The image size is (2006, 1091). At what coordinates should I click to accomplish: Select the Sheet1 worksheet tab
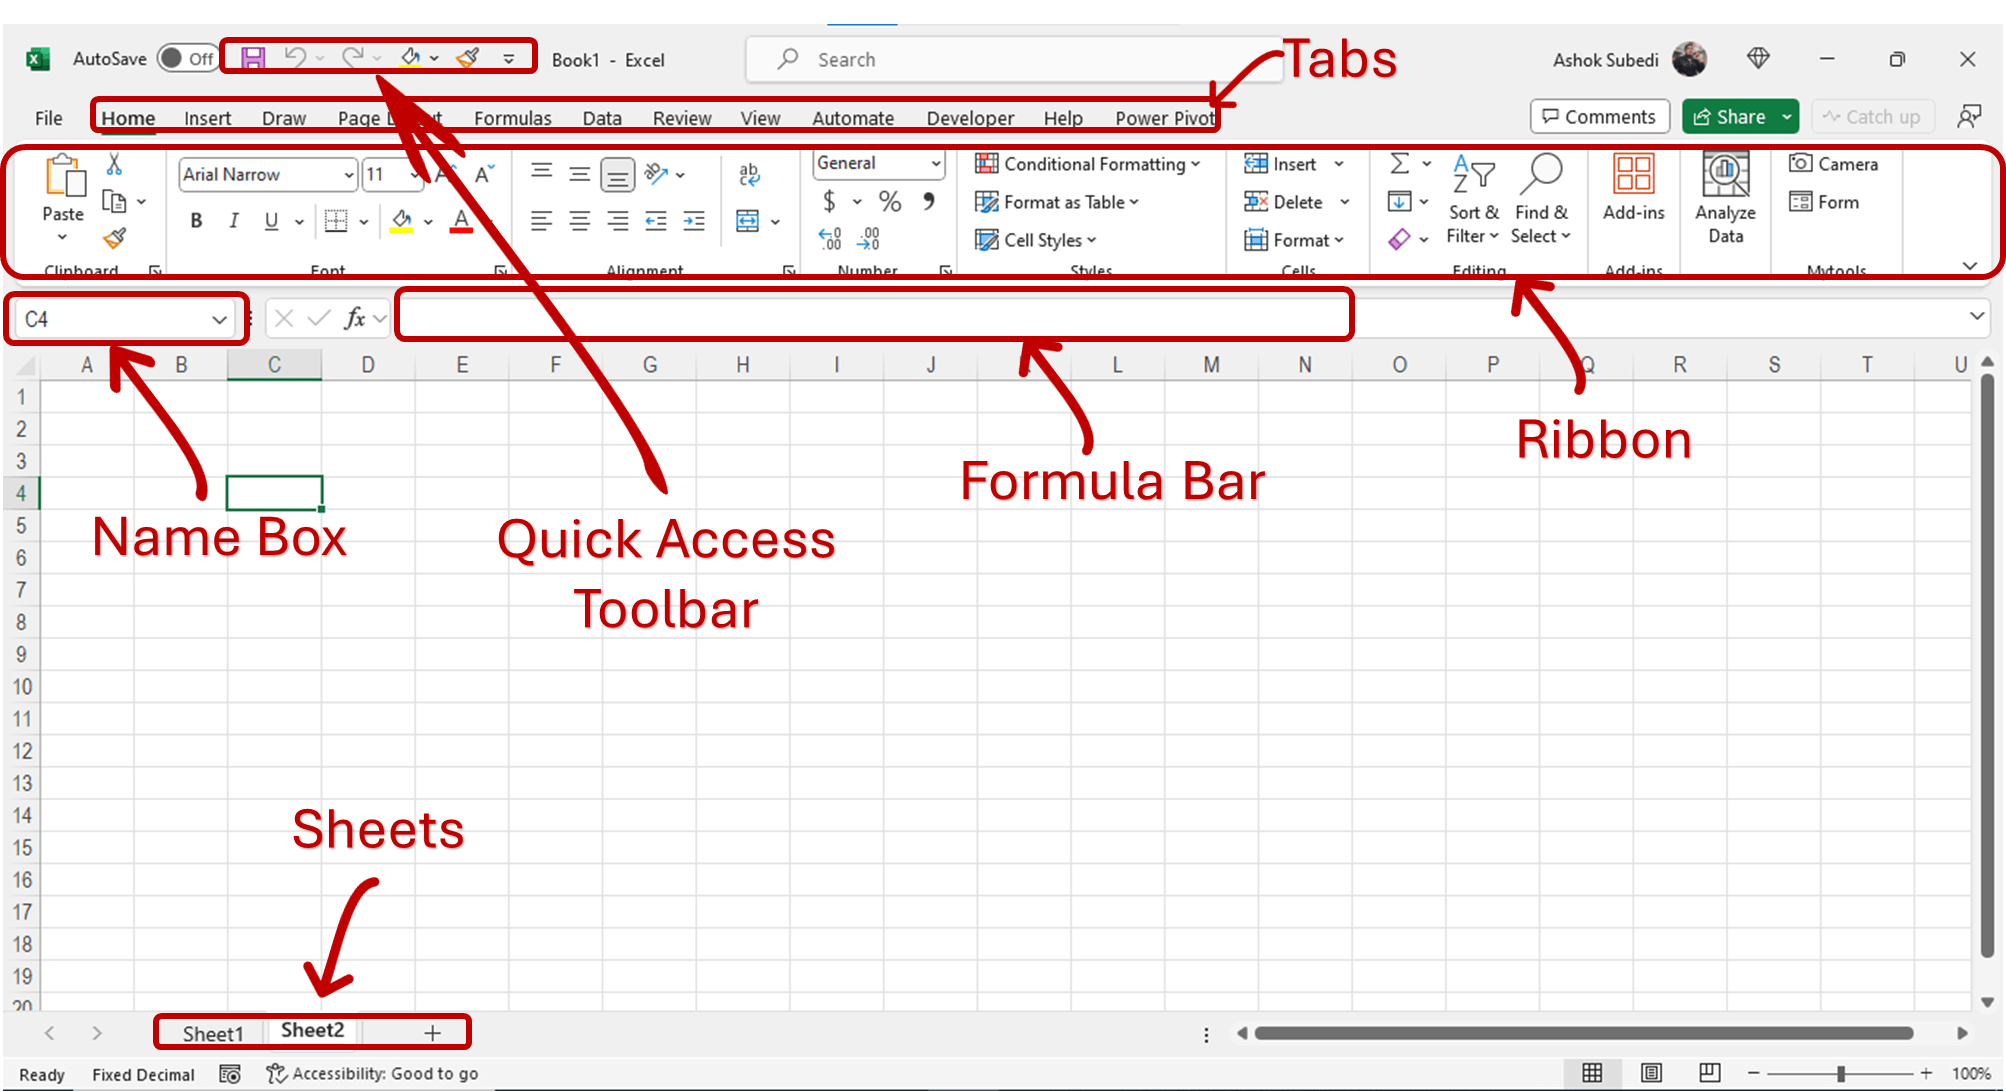click(x=212, y=1033)
